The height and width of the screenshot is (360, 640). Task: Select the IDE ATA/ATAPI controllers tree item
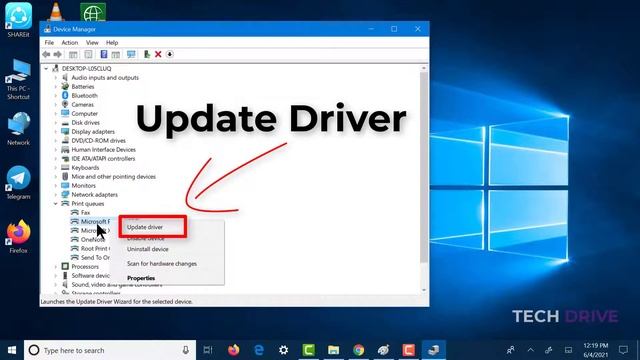point(103,158)
